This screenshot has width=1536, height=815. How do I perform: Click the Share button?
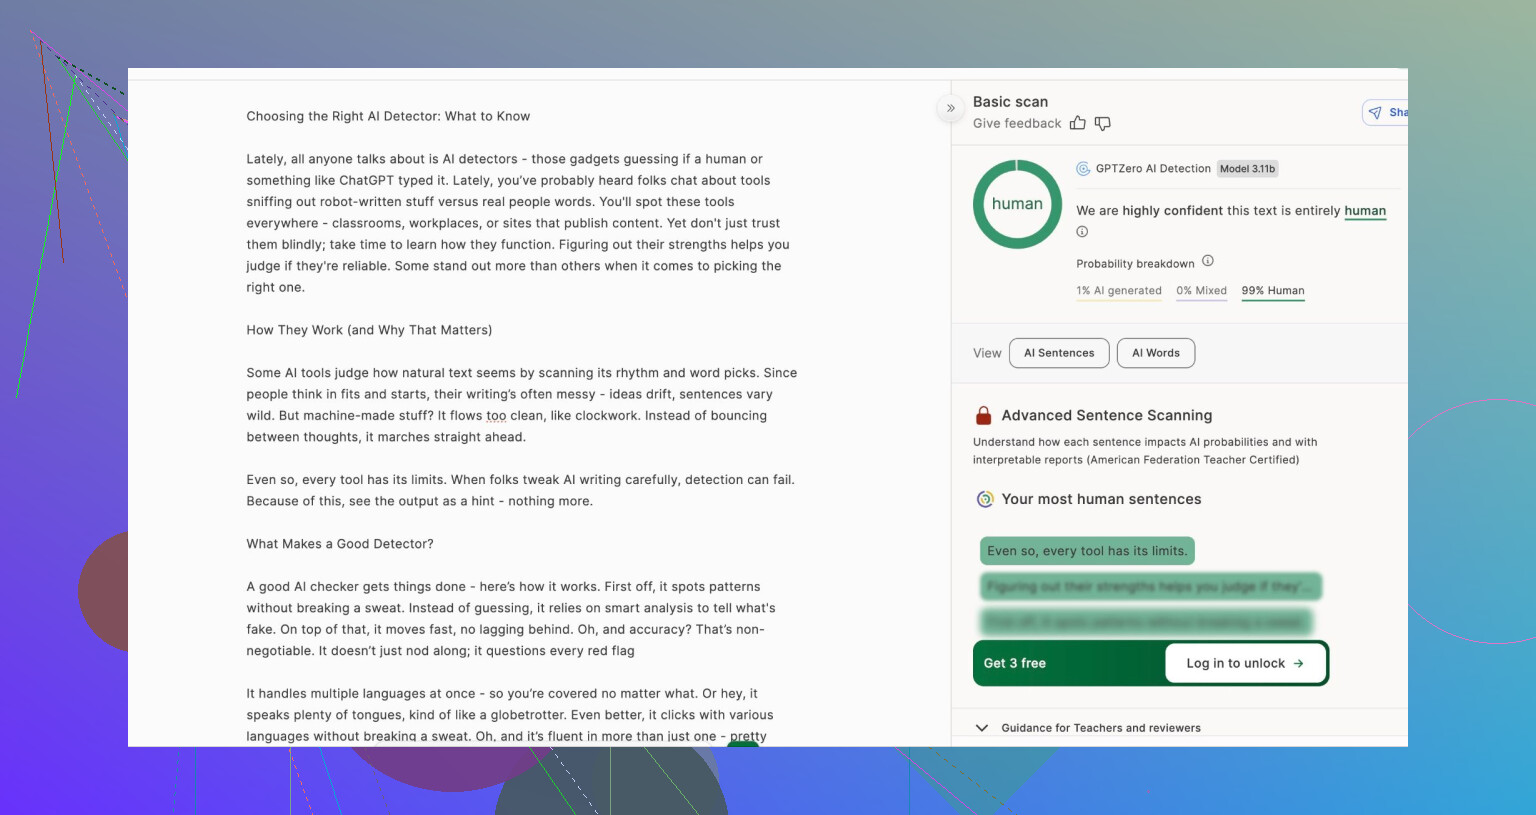(1386, 113)
